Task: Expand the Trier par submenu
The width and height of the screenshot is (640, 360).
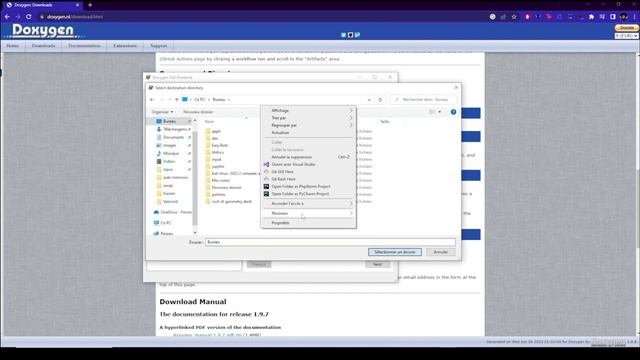Action: pos(308,118)
